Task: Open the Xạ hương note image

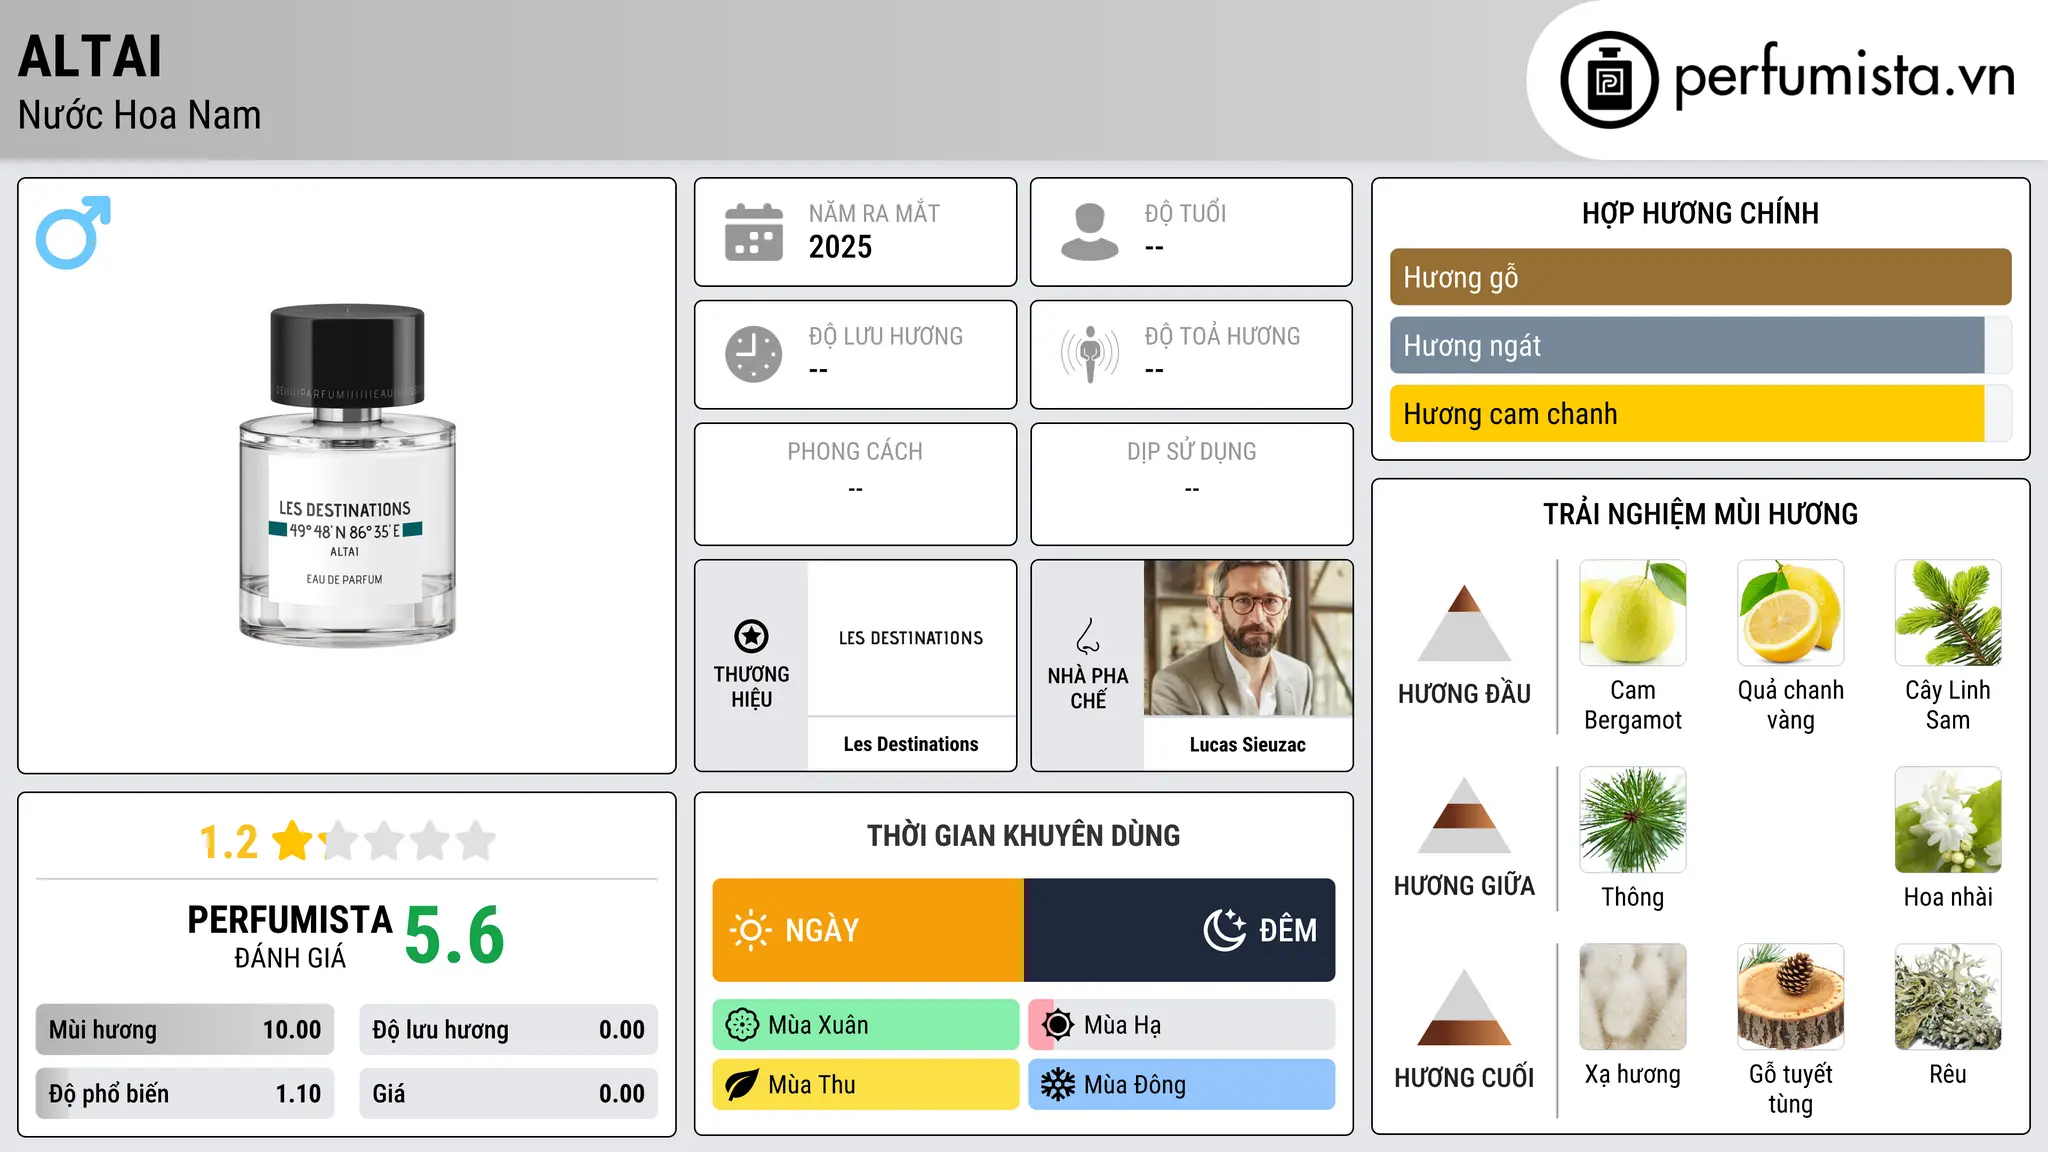Action: pyautogui.click(x=1633, y=997)
